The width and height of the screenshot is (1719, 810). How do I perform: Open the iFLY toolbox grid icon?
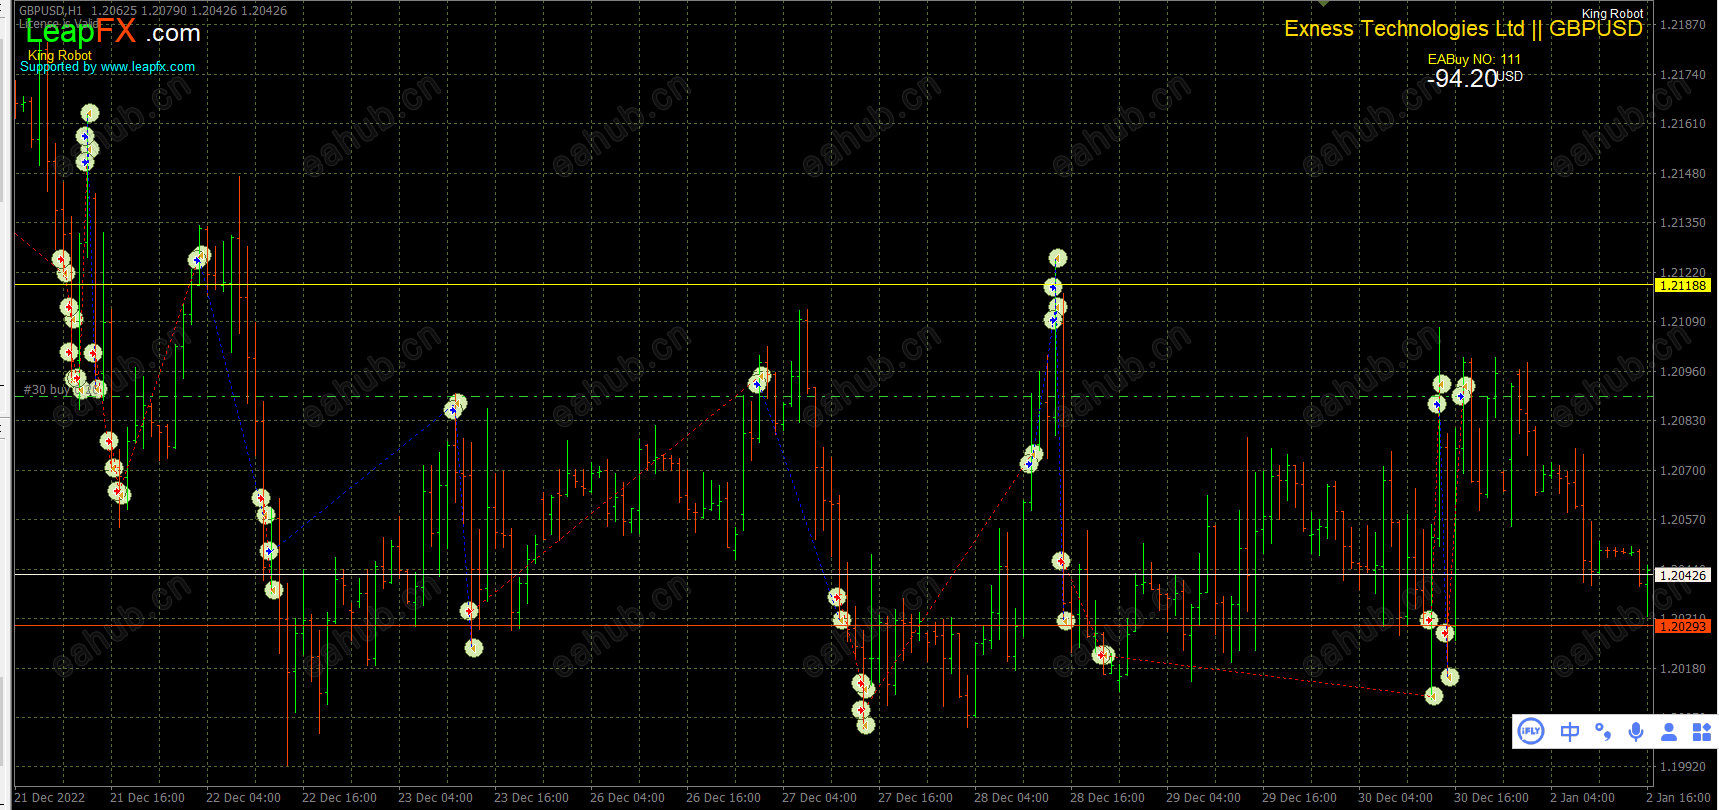point(1702,732)
